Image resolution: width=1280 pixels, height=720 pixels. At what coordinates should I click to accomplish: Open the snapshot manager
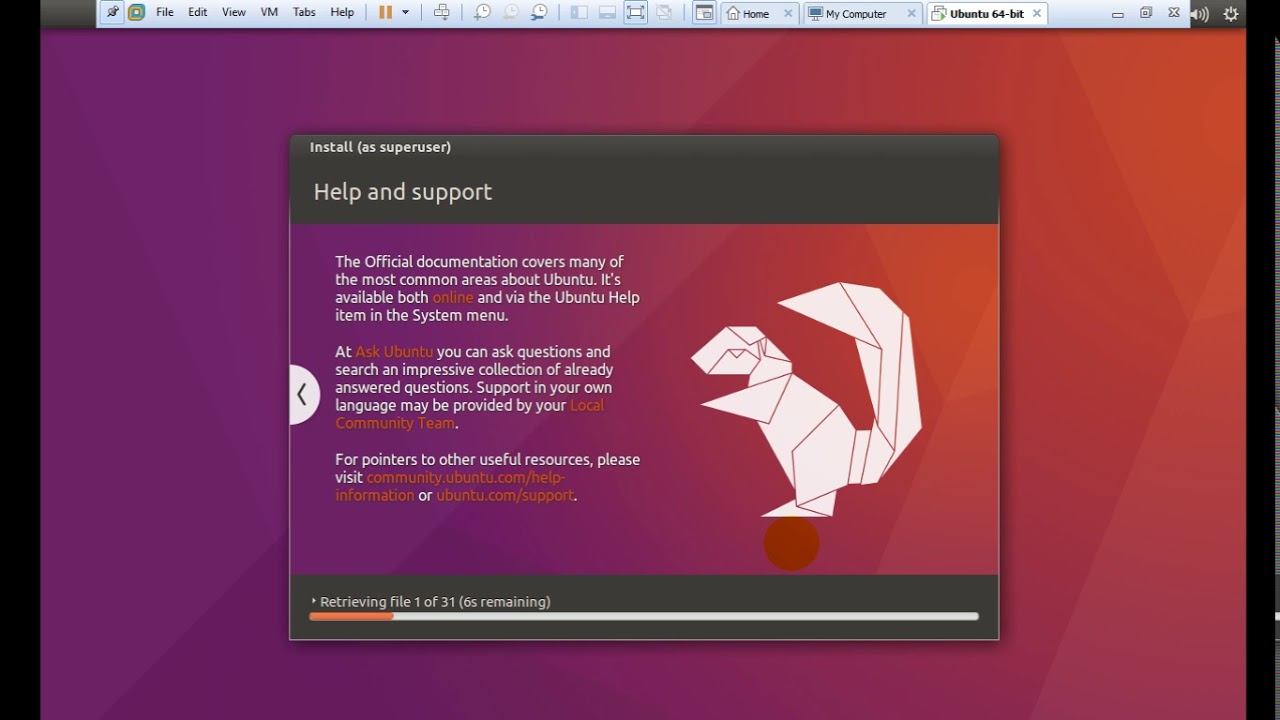click(539, 13)
